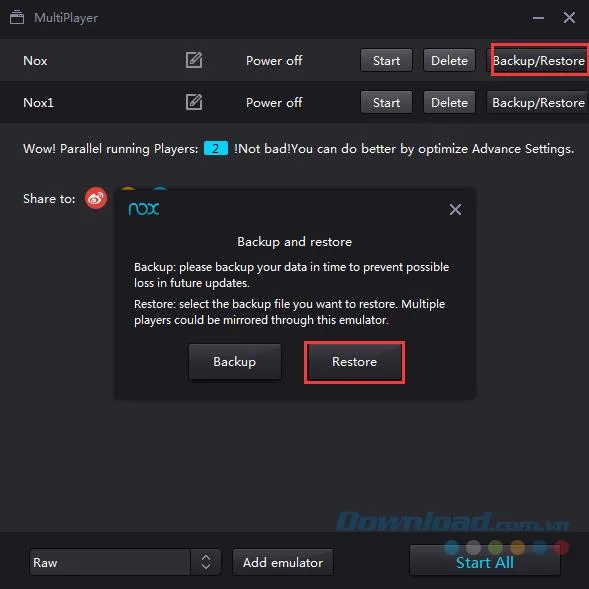Image resolution: width=589 pixels, height=589 pixels.
Task: Delete the Nox1 emulator
Action: point(449,102)
